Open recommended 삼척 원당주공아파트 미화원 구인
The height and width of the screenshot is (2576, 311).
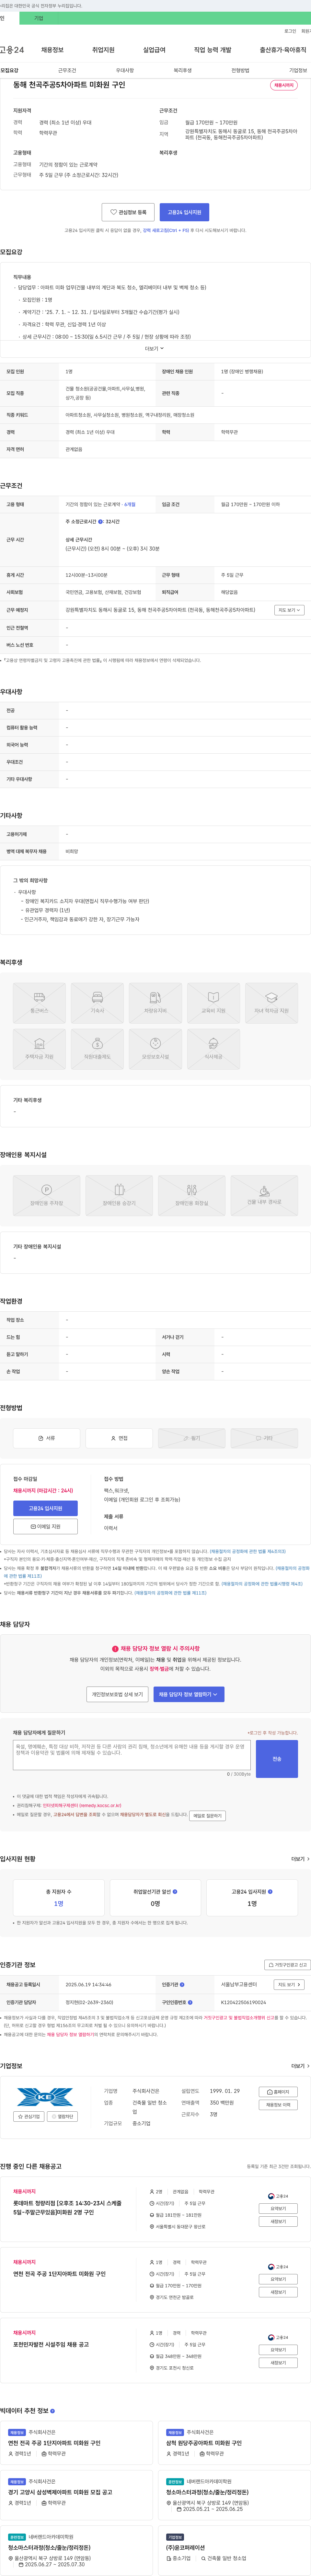coord(204,2443)
